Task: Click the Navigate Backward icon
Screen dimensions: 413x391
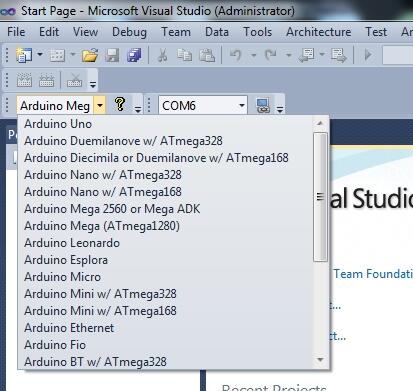Action: point(307,55)
